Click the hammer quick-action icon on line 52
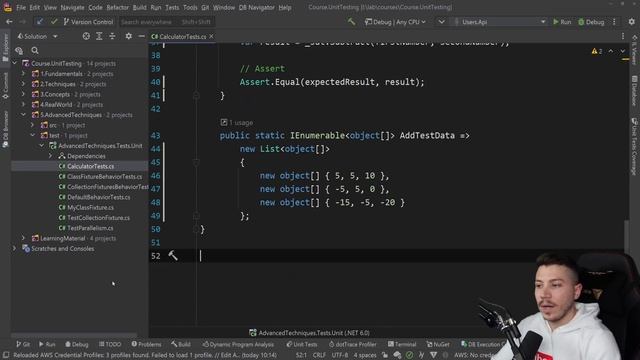The image size is (640, 360). pyautogui.click(x=173, y=256)
